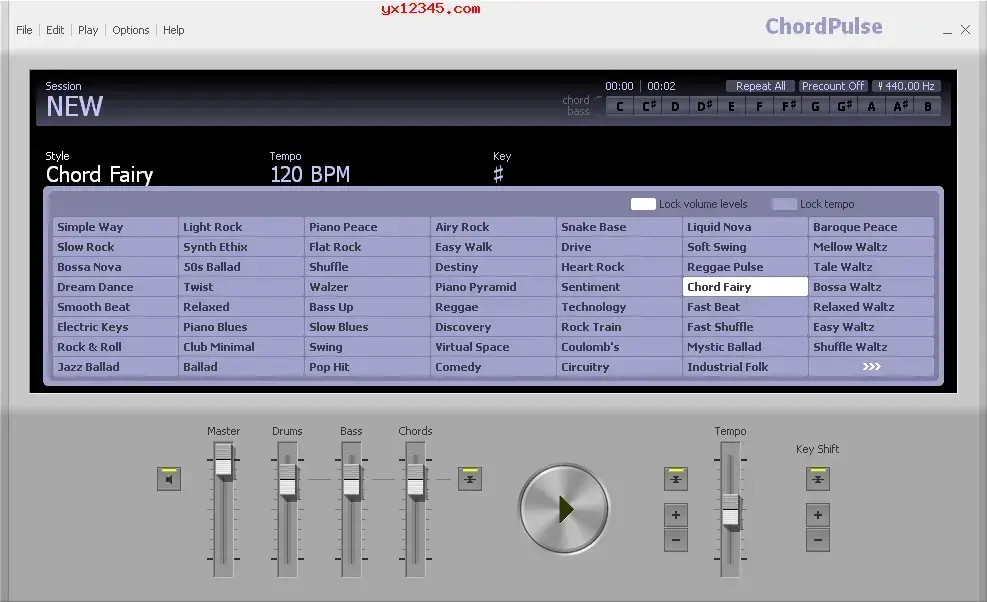Choose the Piano Pyramid style
987x602 pixels.
tap(493, 287)
